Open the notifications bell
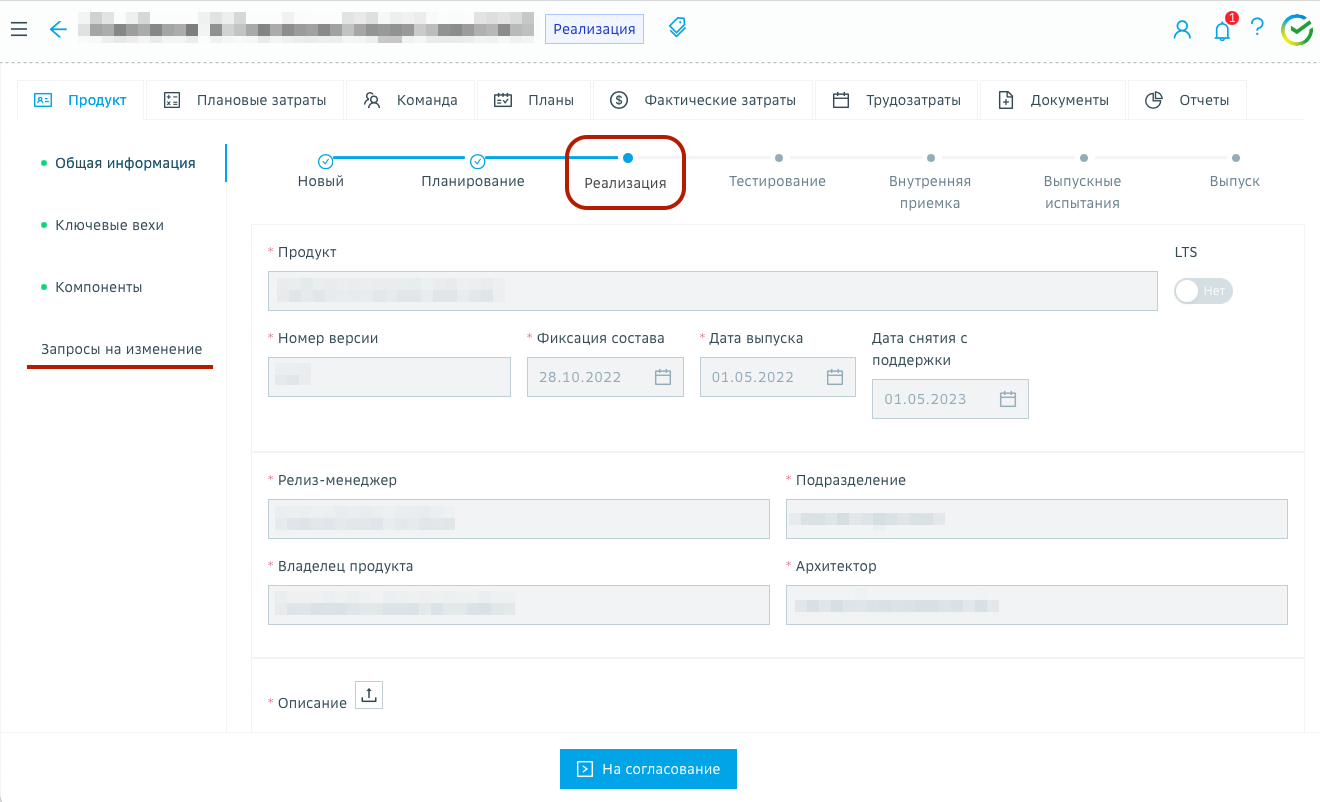Viewport: 1320px width, 802px height. click(x=1222, y=30)
